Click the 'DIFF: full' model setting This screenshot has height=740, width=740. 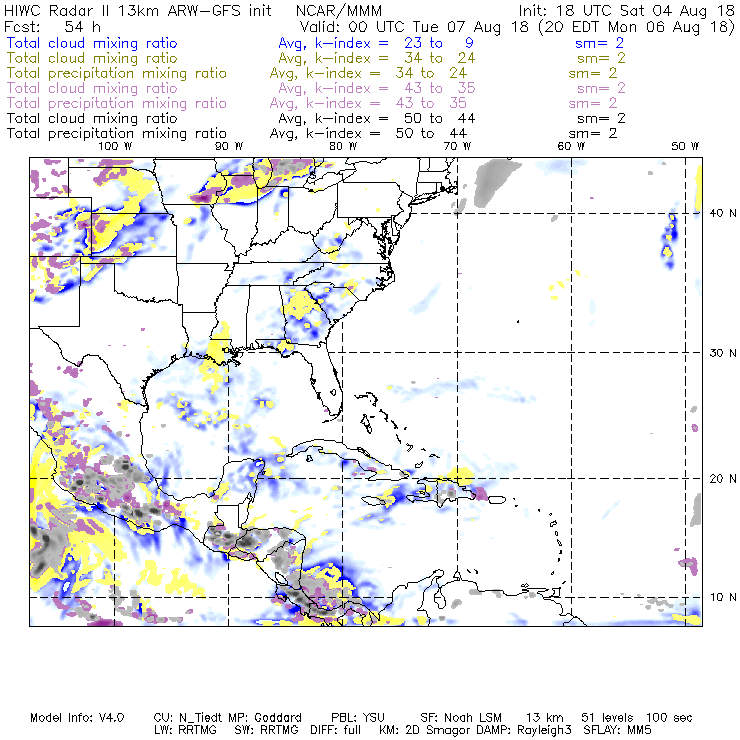click(x=335, y=730)
